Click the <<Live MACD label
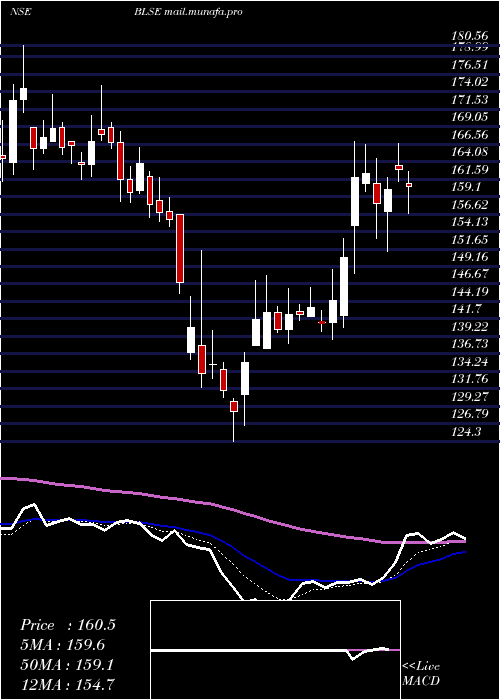The image size is (500, 700). (x=421, y=674)
